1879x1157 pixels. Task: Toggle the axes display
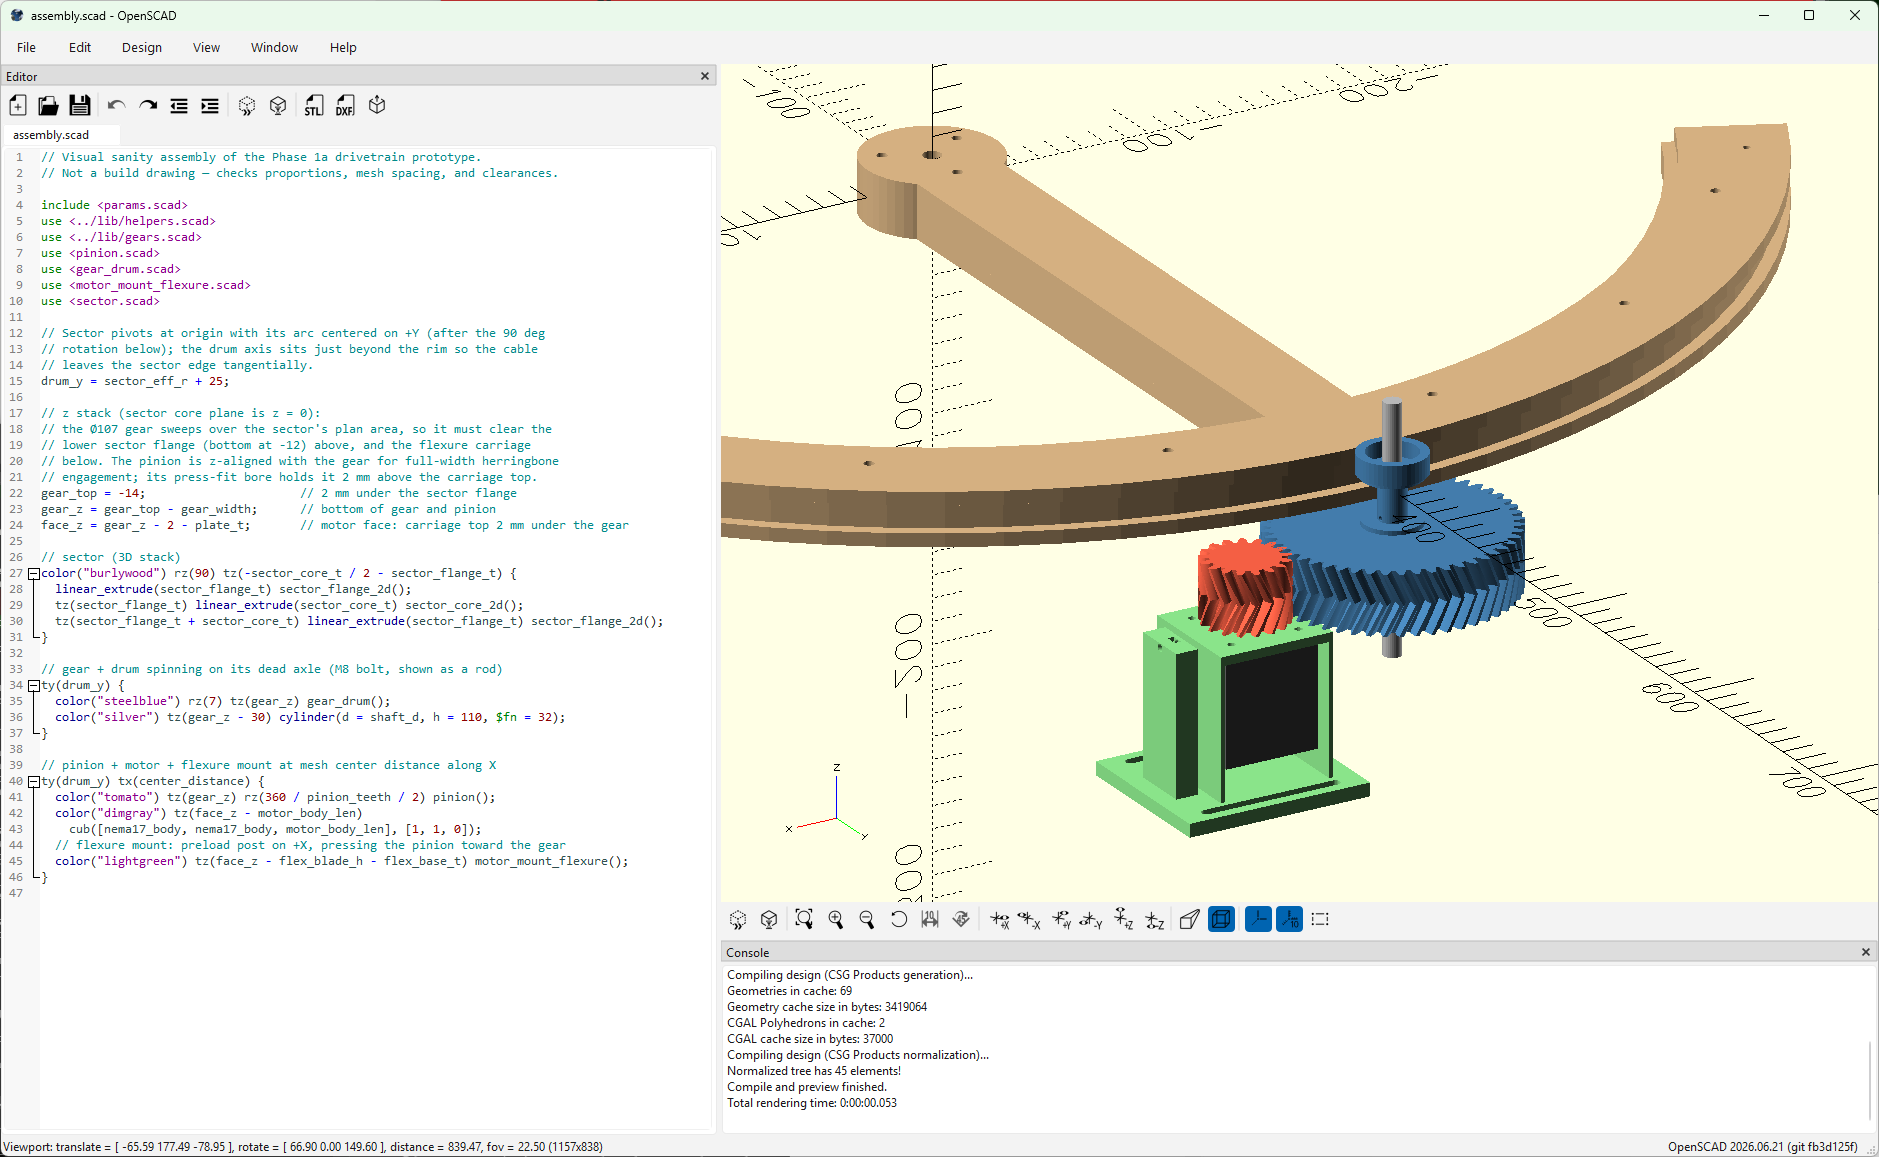point(1258,920)
